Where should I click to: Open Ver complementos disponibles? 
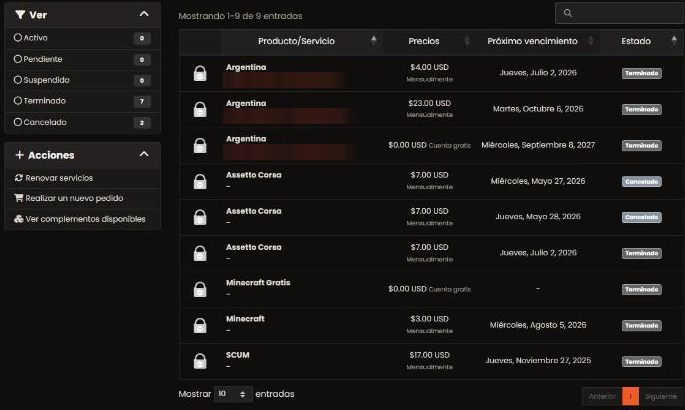85,219
